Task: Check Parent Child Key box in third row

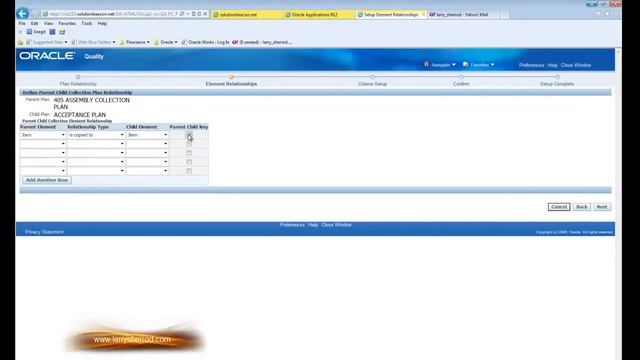Action: click(x=189, y=153)
